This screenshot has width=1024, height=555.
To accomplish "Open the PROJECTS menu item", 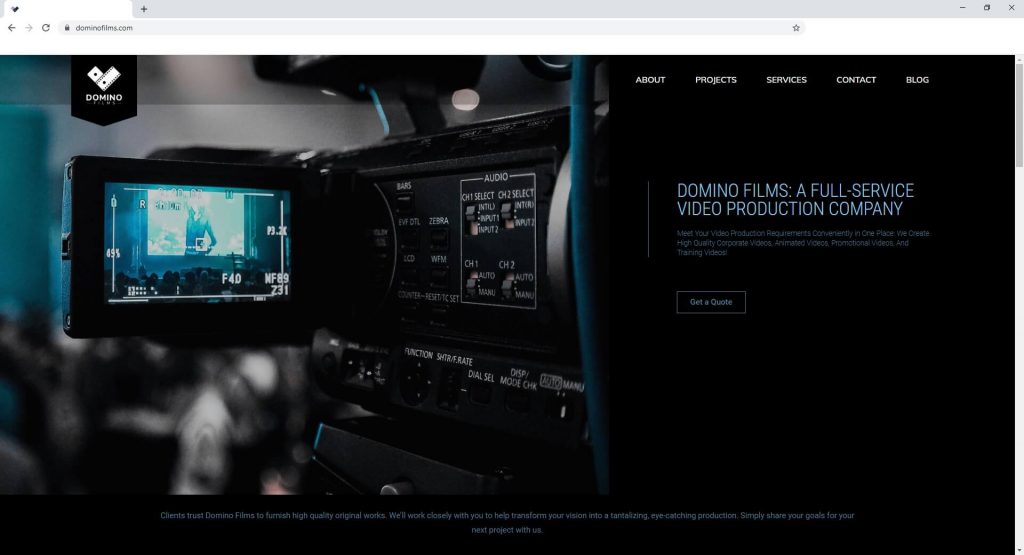I will point(716,80).
